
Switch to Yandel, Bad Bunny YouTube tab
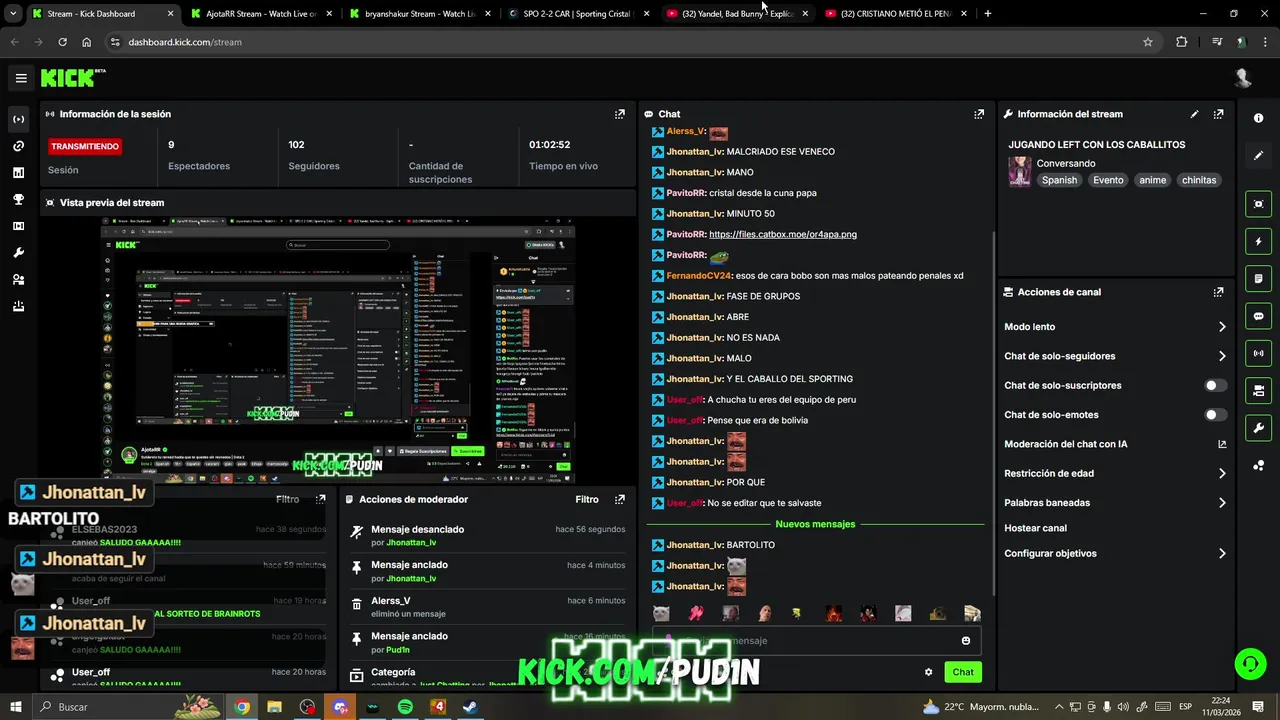(738, 14)
